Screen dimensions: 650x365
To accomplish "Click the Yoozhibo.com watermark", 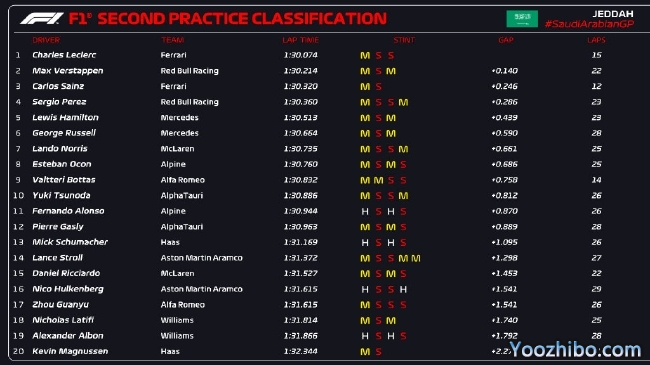I will [x=575, y=350].
